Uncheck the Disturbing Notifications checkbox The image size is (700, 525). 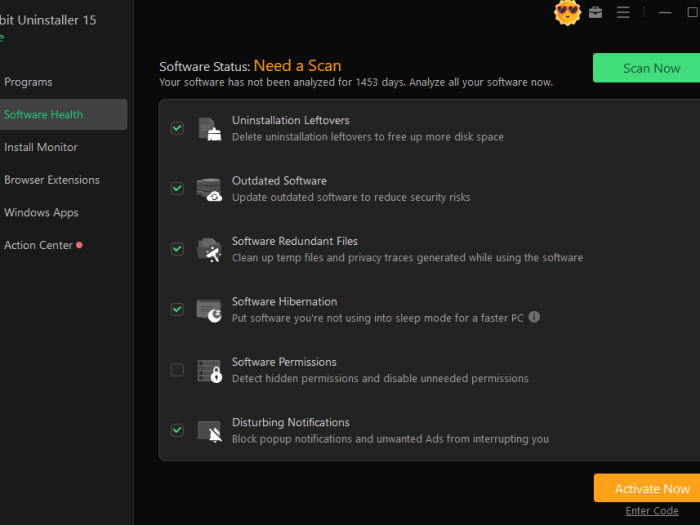[x=177, y=430]
